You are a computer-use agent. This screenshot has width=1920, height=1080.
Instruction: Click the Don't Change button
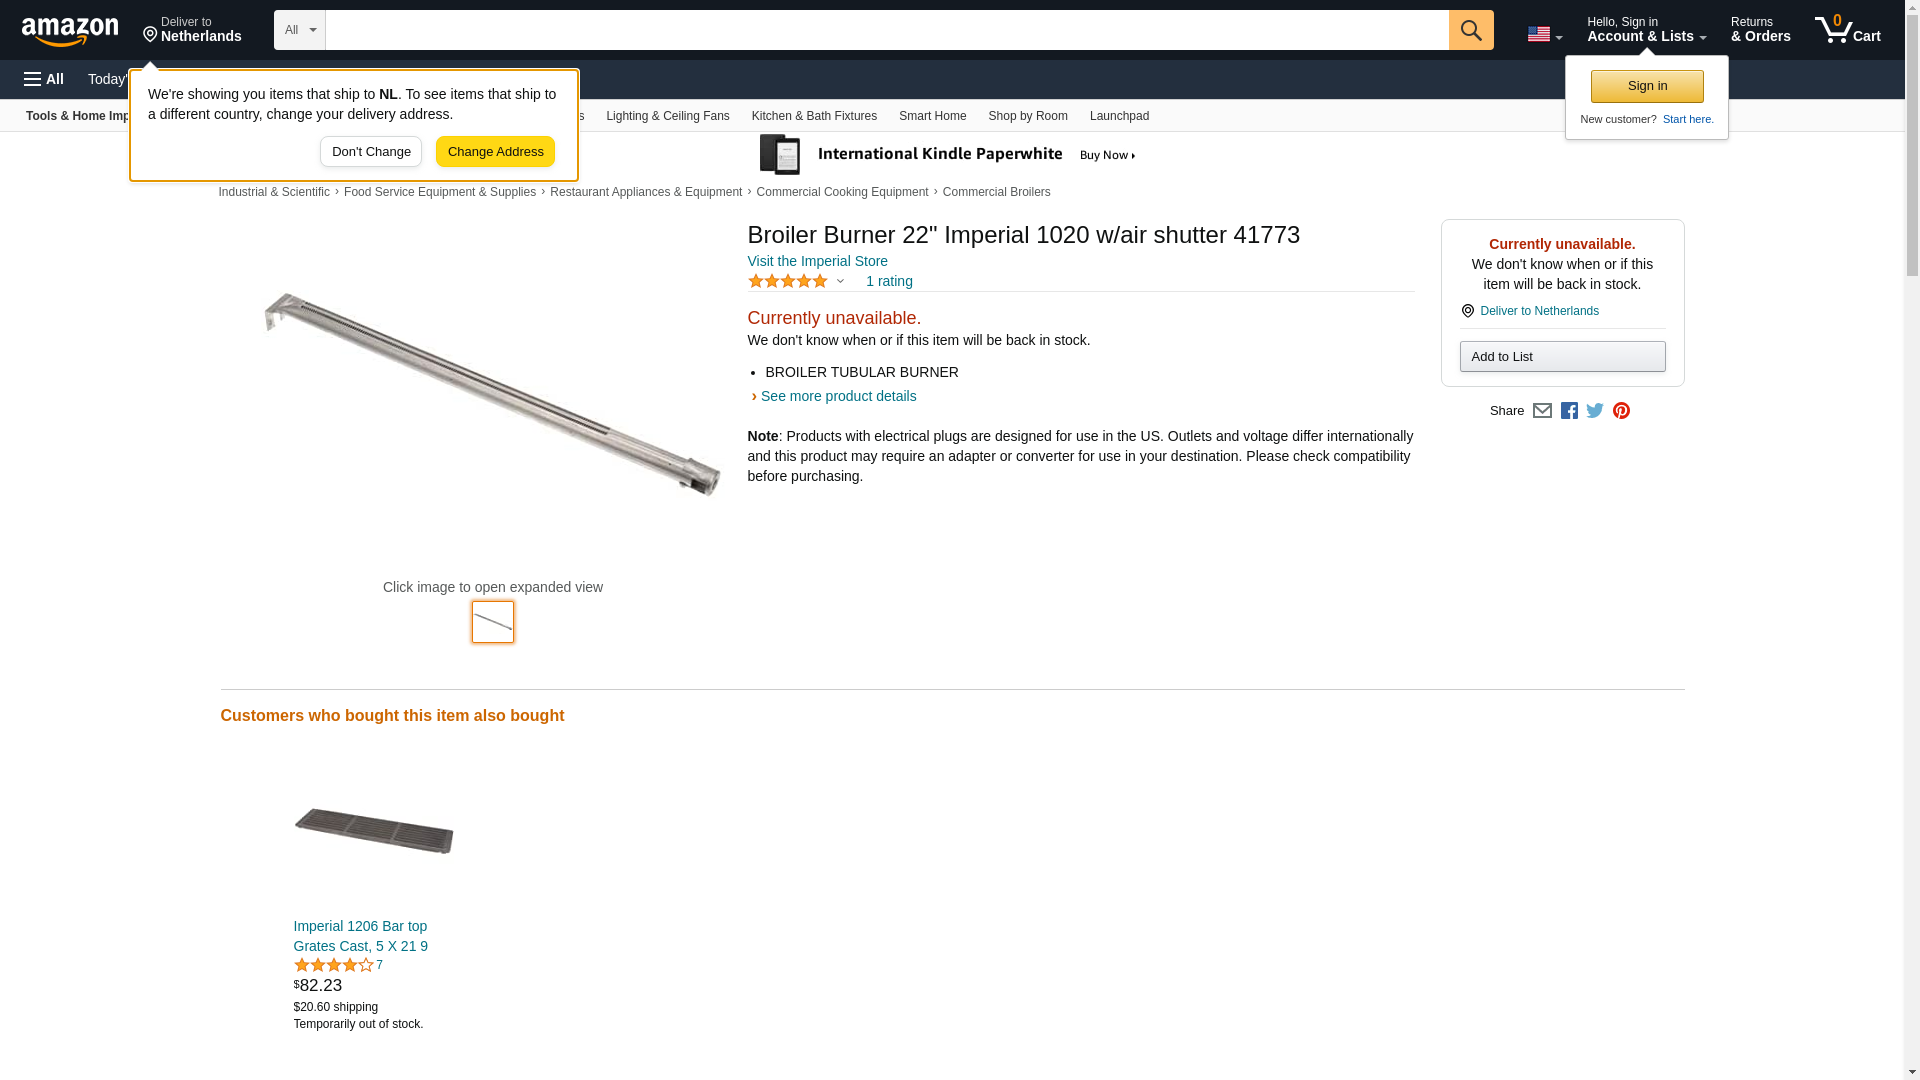coord(371,152)
